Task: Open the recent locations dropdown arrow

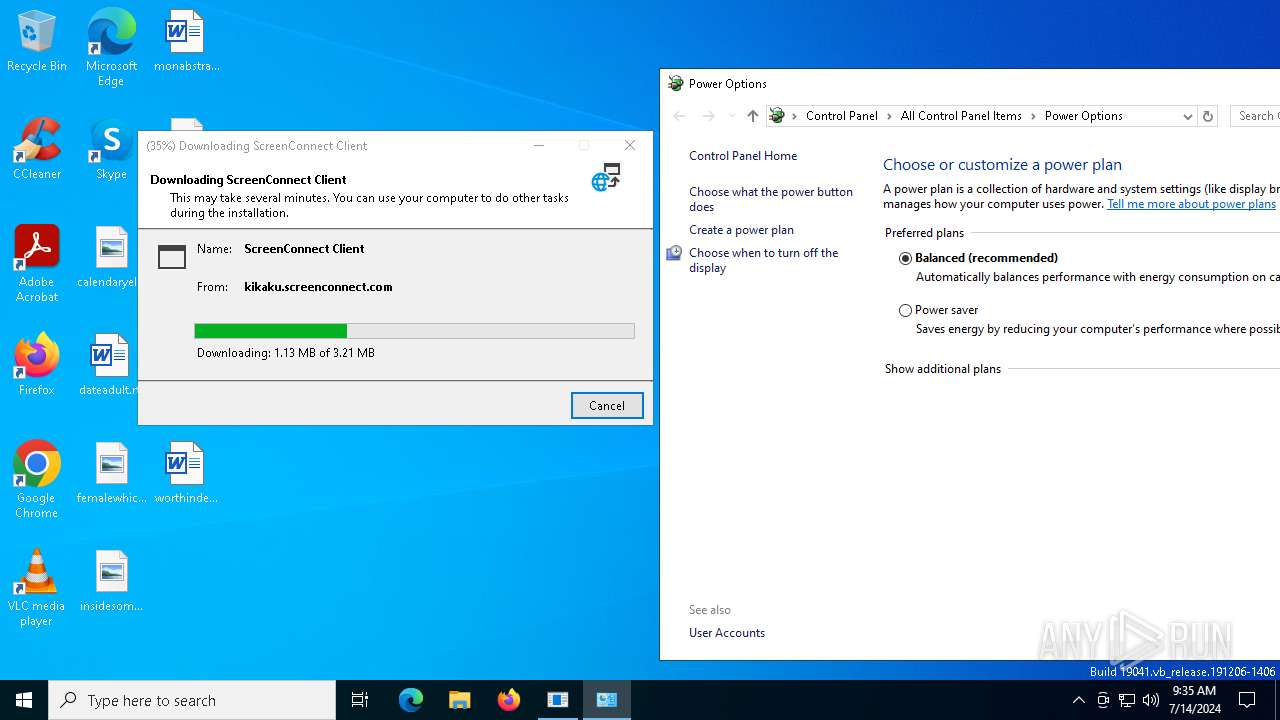Action: pos(731,116)
